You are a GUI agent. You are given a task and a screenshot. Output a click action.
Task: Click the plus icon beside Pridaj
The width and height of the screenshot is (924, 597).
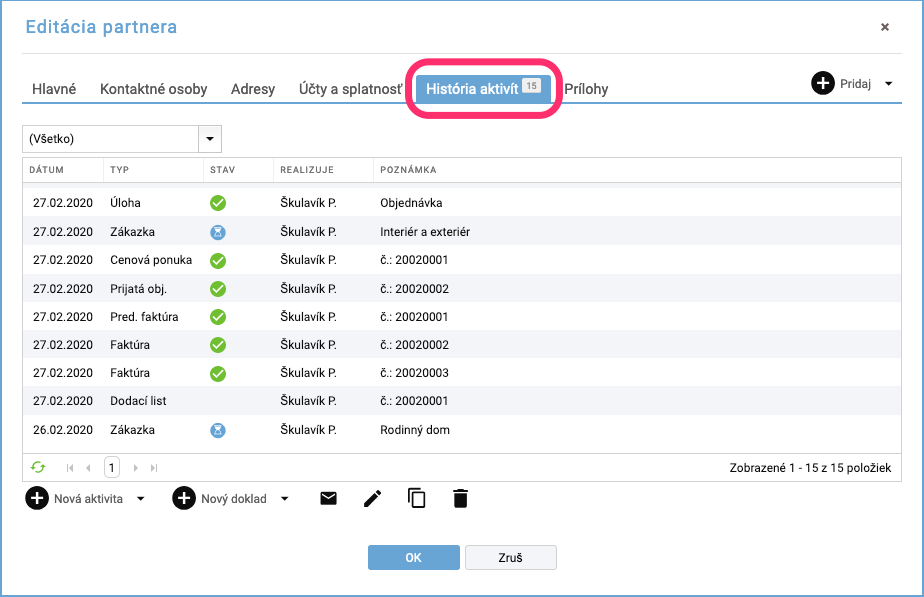823,83
